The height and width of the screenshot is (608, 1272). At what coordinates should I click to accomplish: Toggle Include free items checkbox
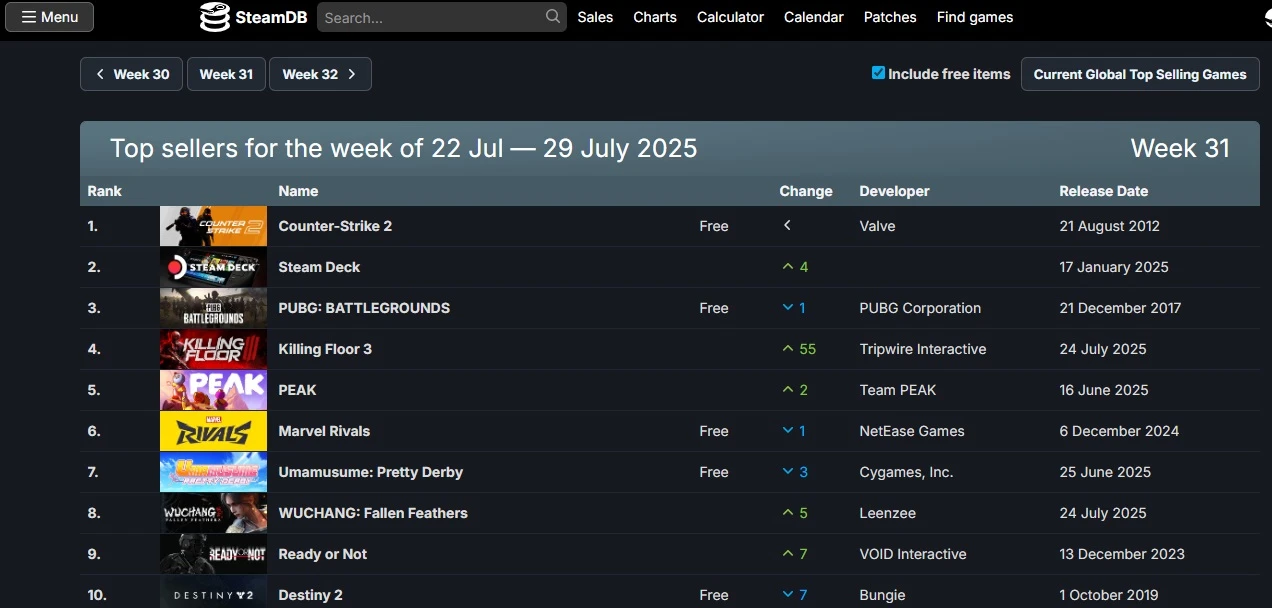click(878, 73)
